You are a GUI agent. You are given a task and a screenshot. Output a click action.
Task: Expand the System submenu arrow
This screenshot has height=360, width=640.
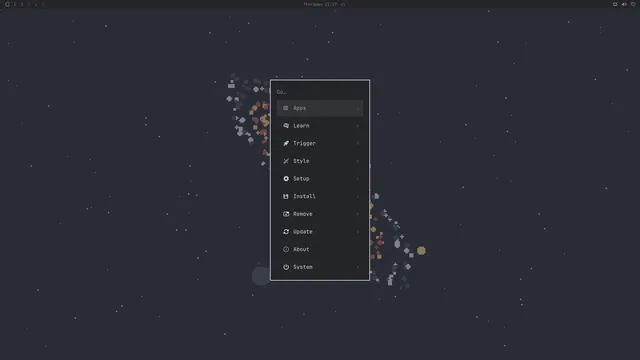click(x=358, y=267)
